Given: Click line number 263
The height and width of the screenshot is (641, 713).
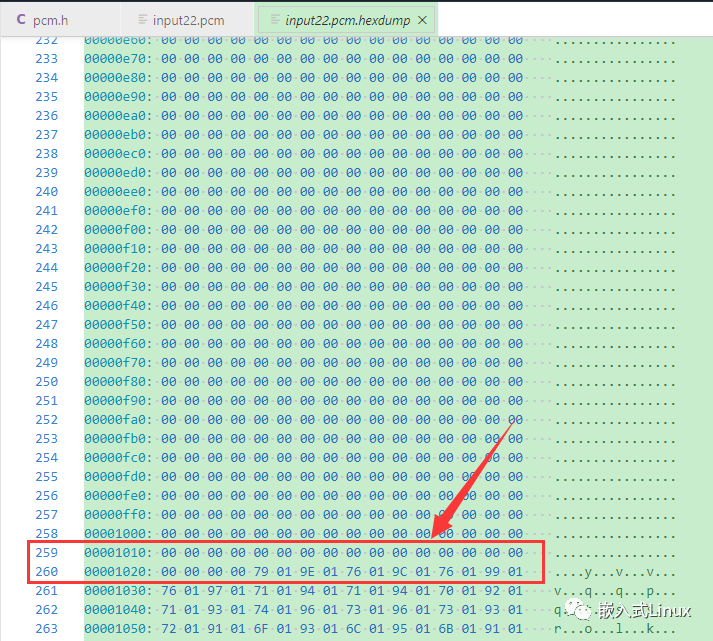Looking at the screenshot, I should [47, 629].
